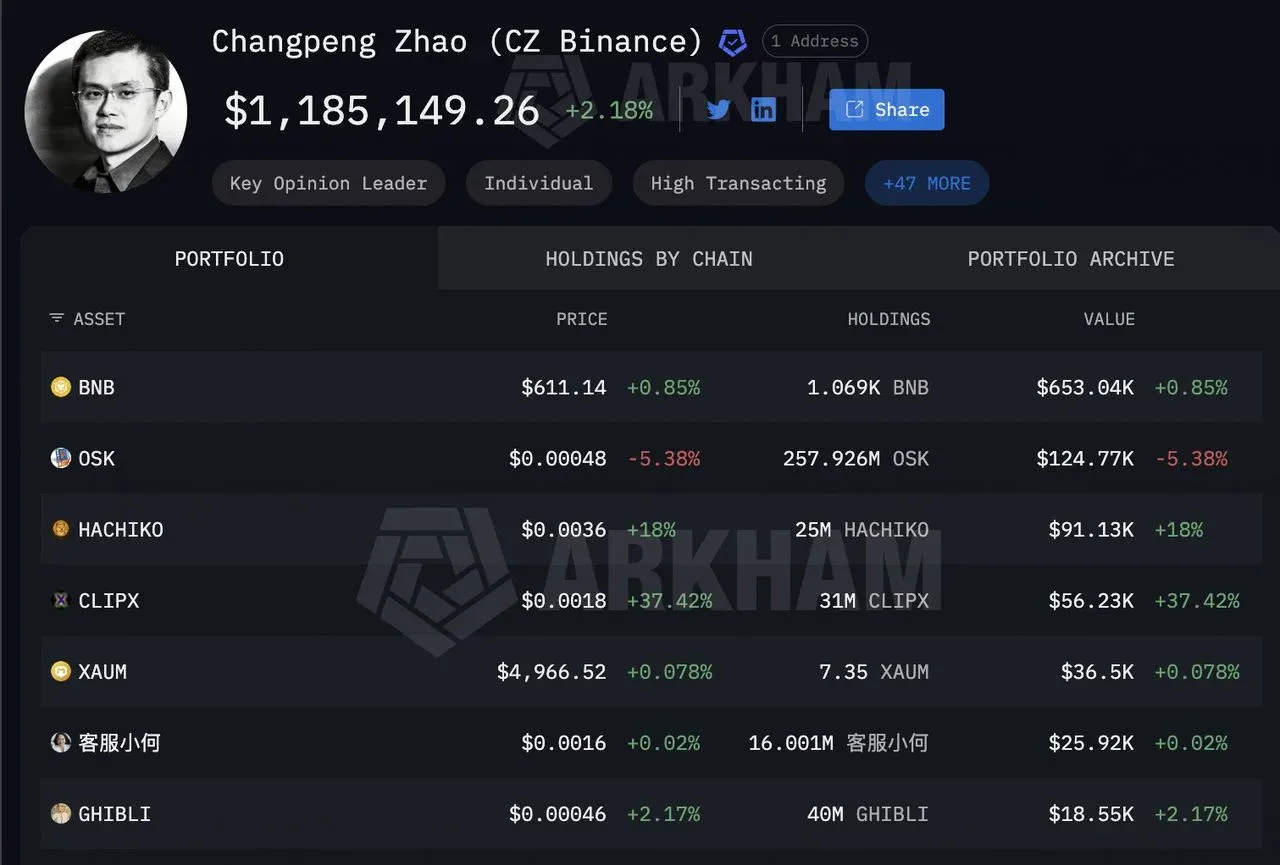1280x865 pixels.
Task: Select the GHIBLI token icon
Action: (x=60, y=814)
